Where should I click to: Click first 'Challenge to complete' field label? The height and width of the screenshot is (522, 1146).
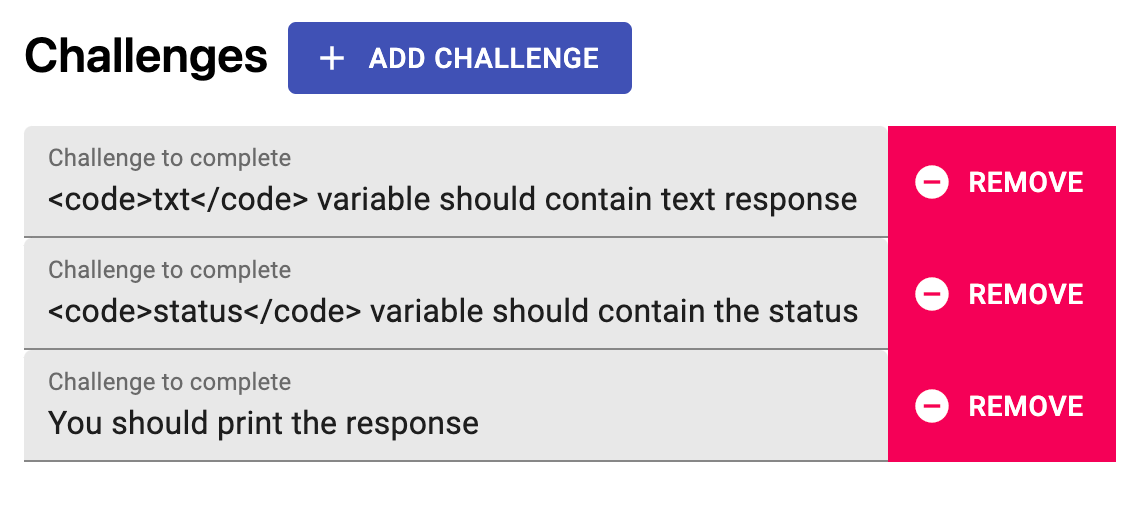[x=170, y=158]
